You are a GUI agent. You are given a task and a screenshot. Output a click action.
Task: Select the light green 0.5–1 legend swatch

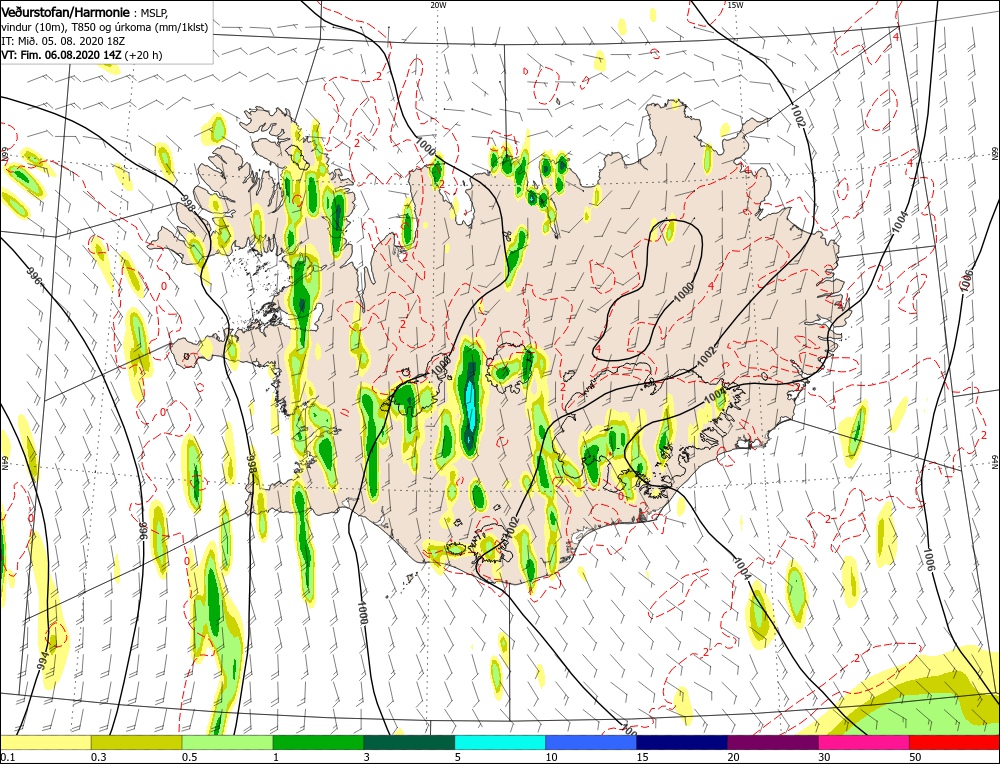[228, 742]
